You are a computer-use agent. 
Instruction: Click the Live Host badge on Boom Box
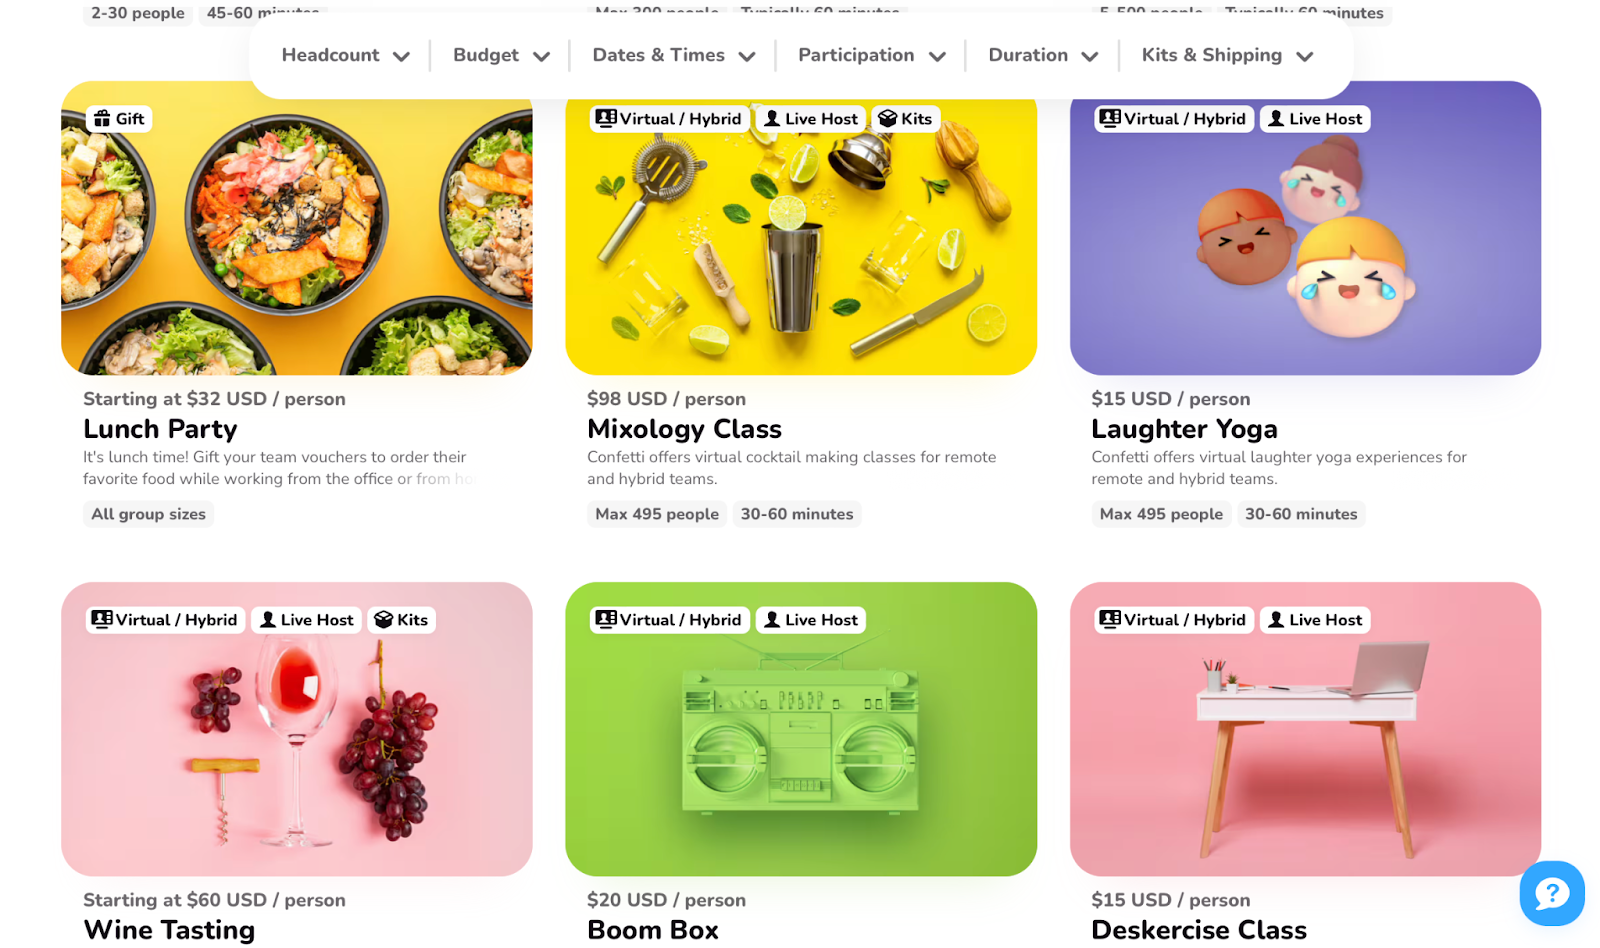point(811,620)
